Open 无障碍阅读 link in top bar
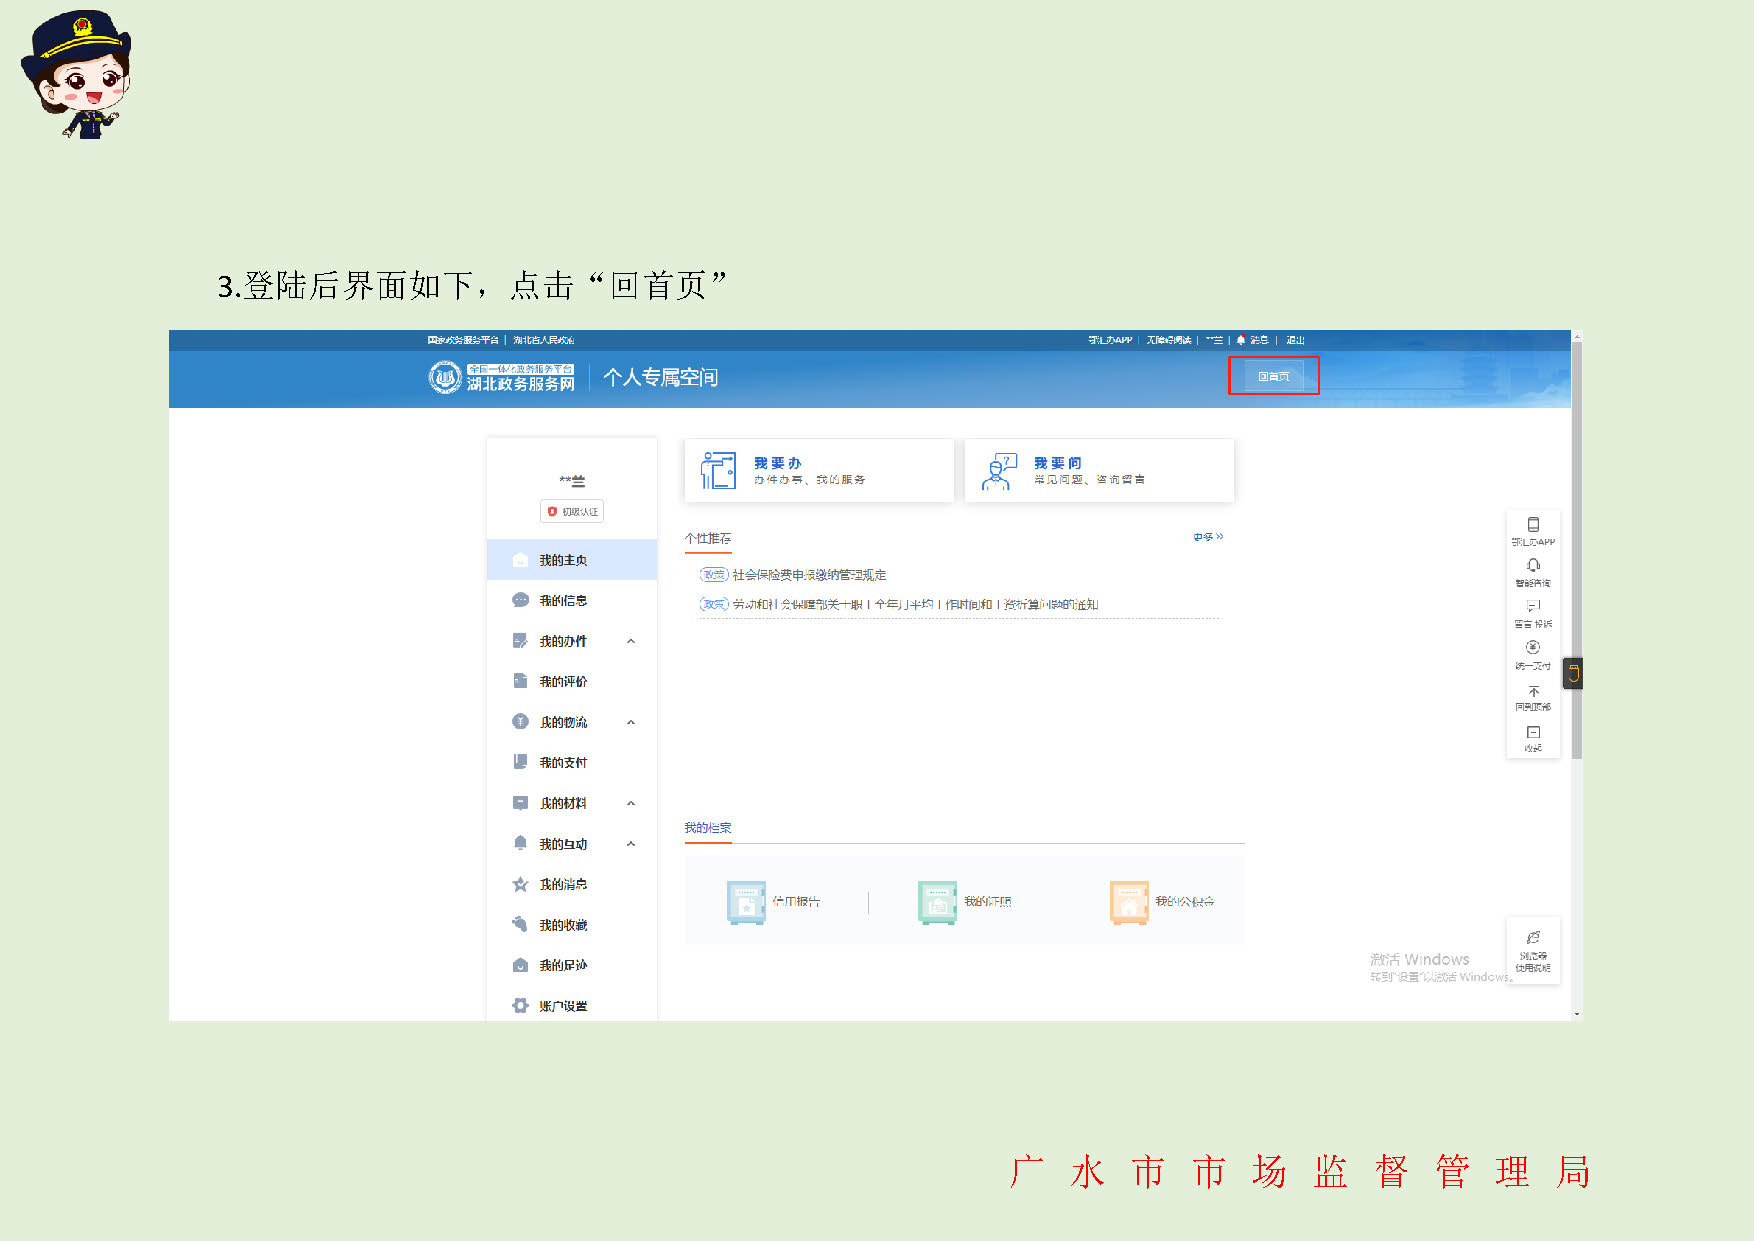 tap(1168, 340)
